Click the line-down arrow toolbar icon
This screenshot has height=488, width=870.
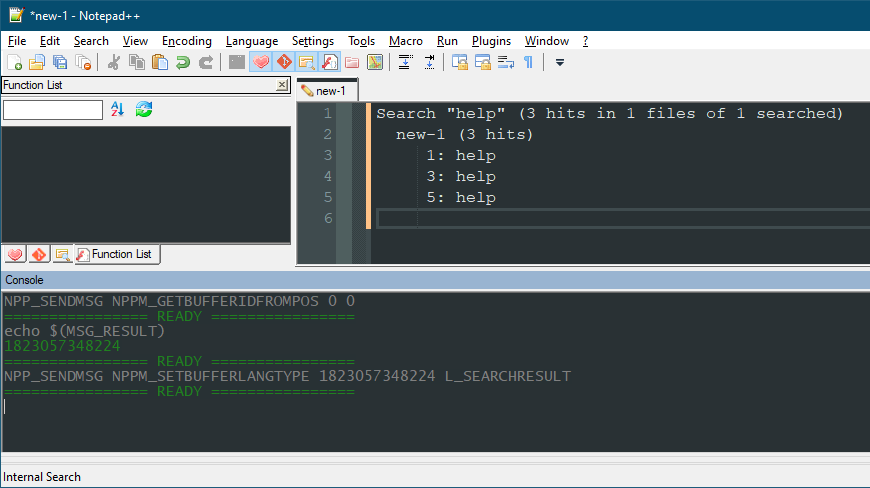(406, 62)
